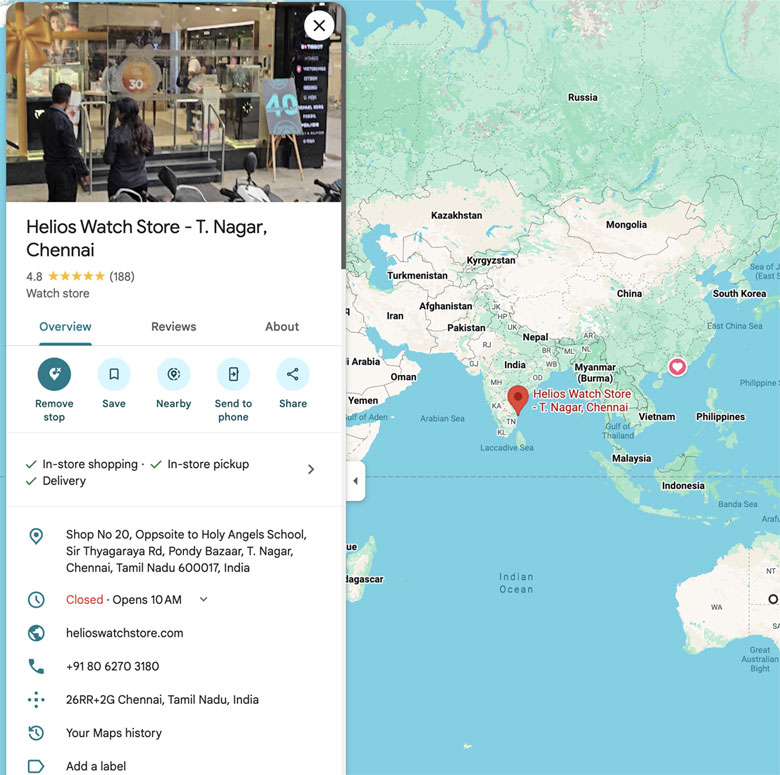Click the Save bookmark icon
780x775 pixels.
click(x=114, y=374)
